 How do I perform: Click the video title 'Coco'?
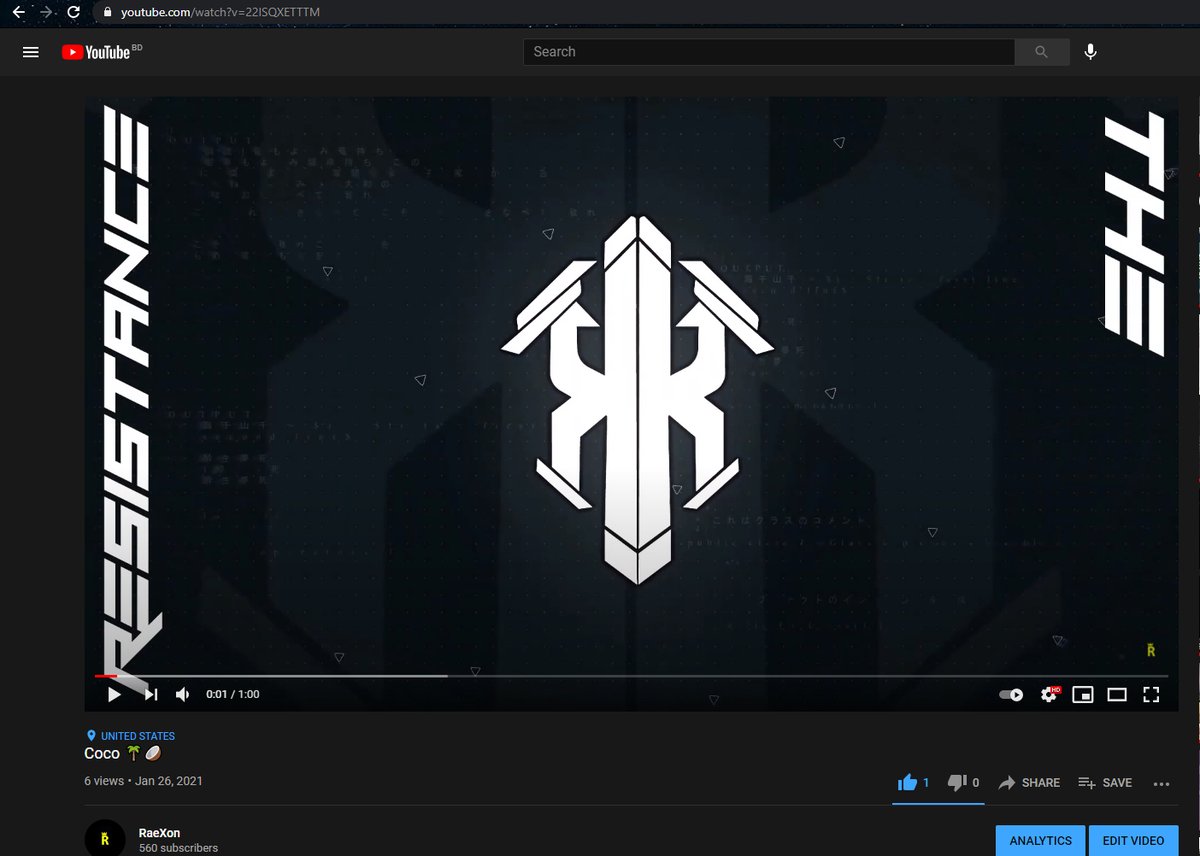pos(123,753)
